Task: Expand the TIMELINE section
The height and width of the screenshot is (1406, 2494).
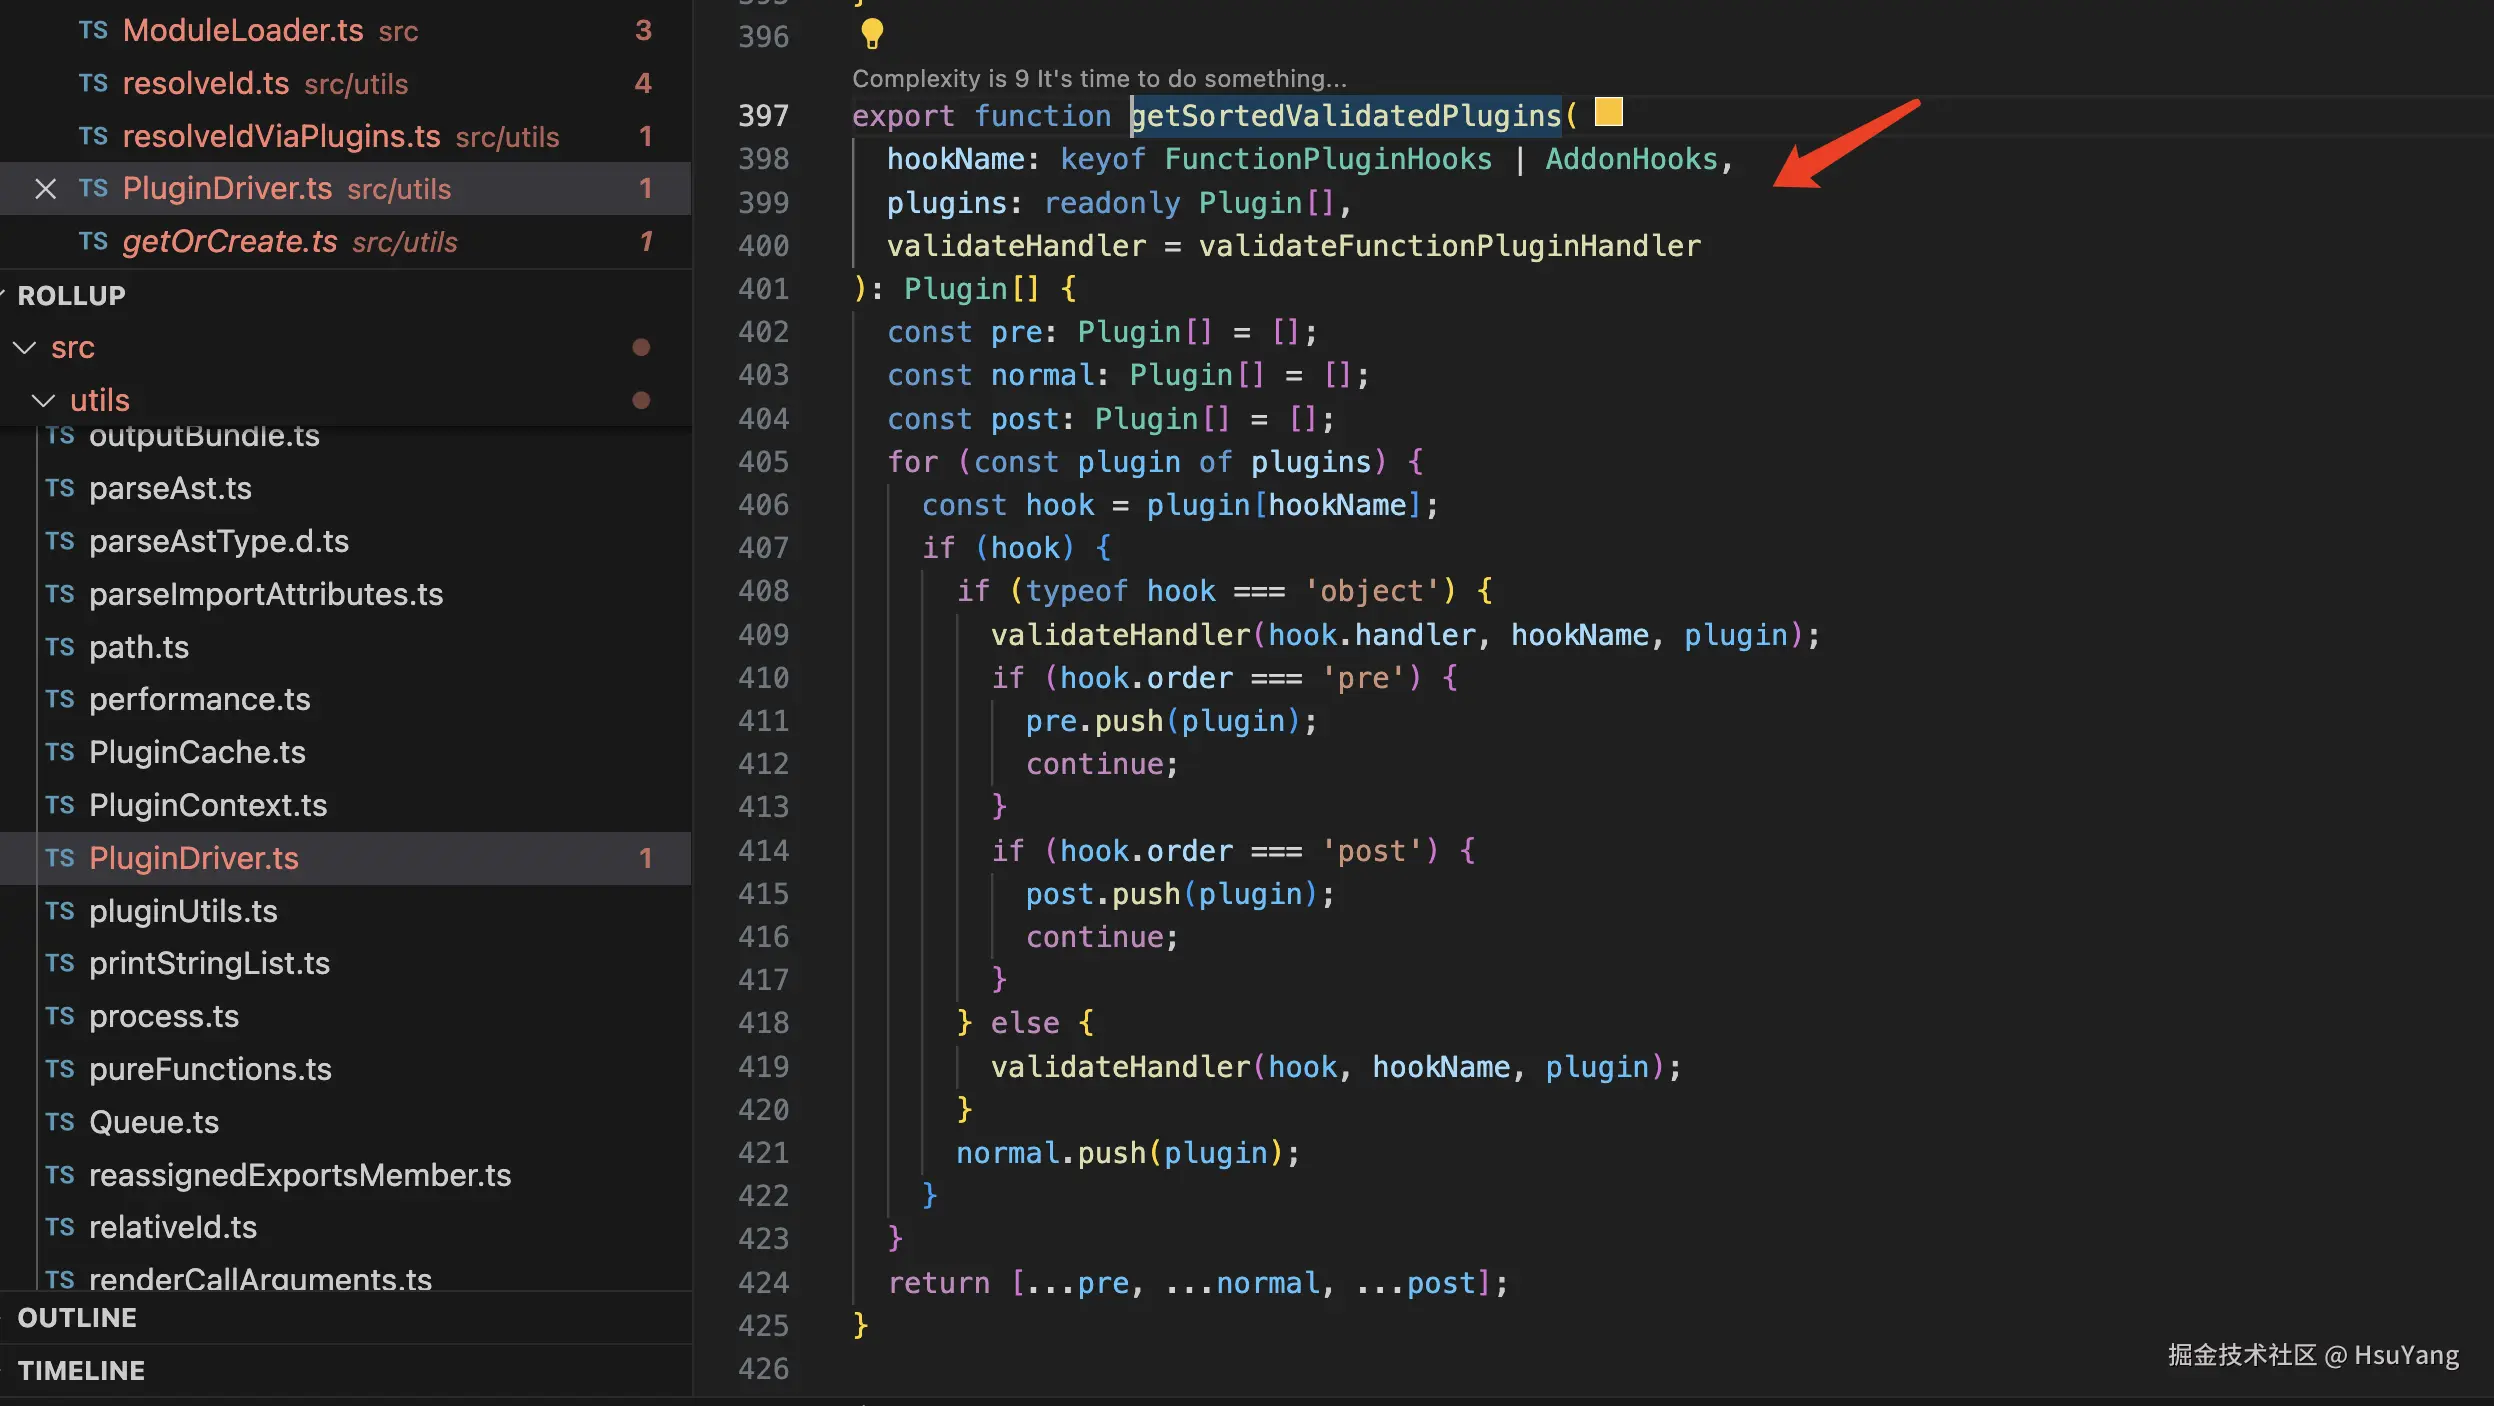Action: [81, 1371]
